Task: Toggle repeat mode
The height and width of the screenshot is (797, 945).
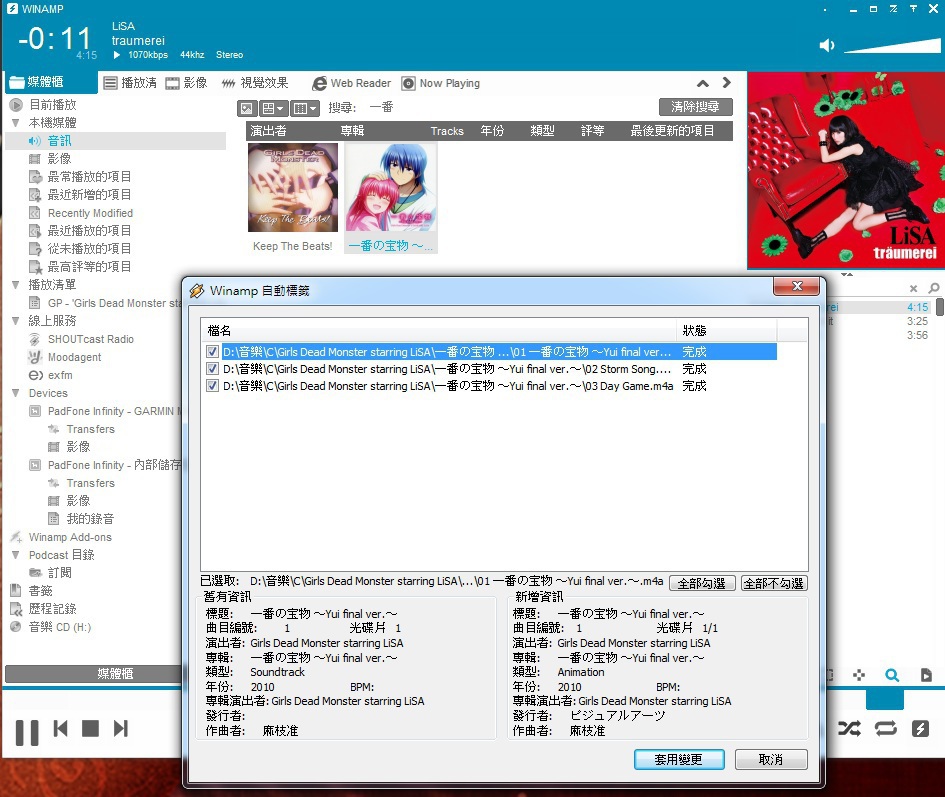Action: click(885, 728)
